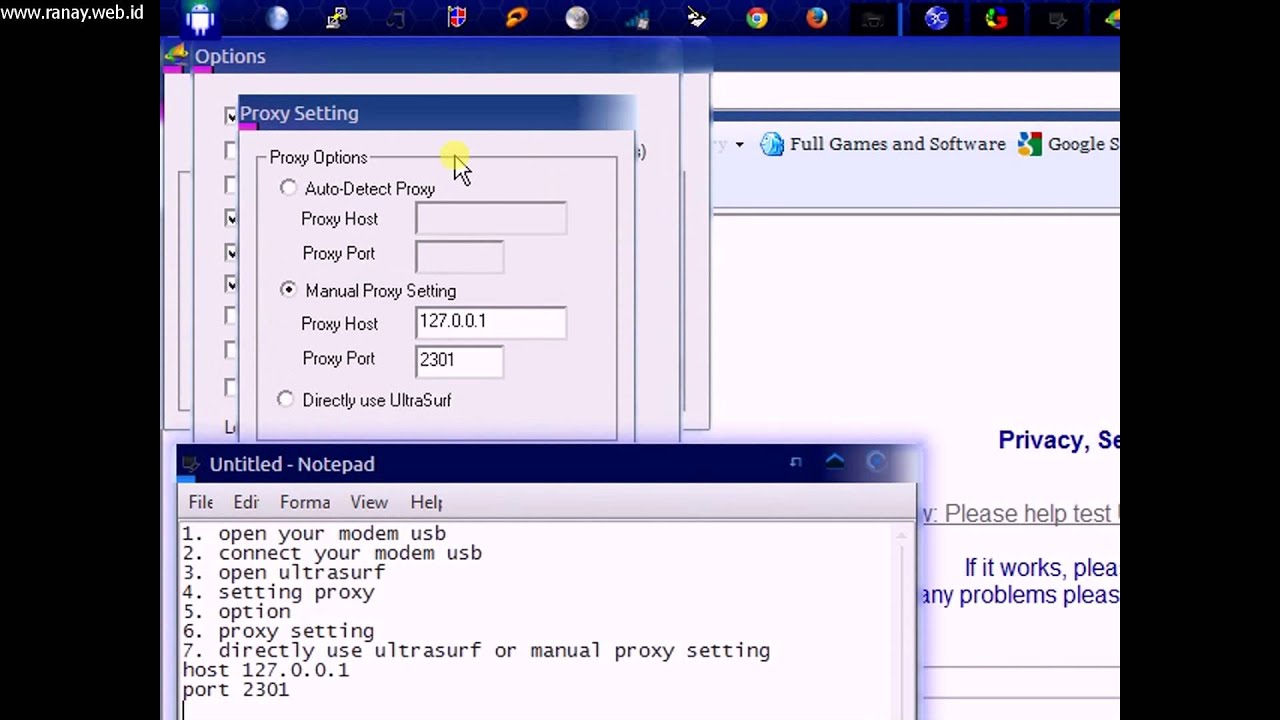Image resolution: width=1280 pixels, height=720 pixels.
Task: Click the Proxy Setting dialog title bar
Action: pos(437,113)
